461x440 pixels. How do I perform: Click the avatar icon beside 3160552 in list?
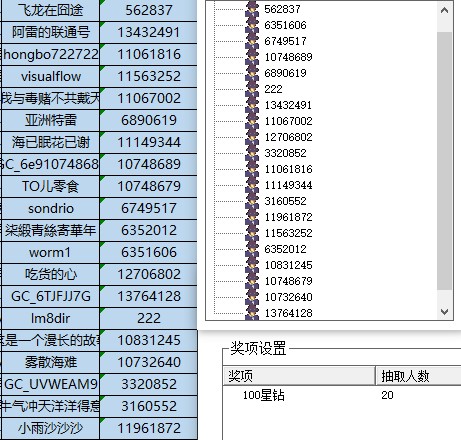(x=252, y=201)
